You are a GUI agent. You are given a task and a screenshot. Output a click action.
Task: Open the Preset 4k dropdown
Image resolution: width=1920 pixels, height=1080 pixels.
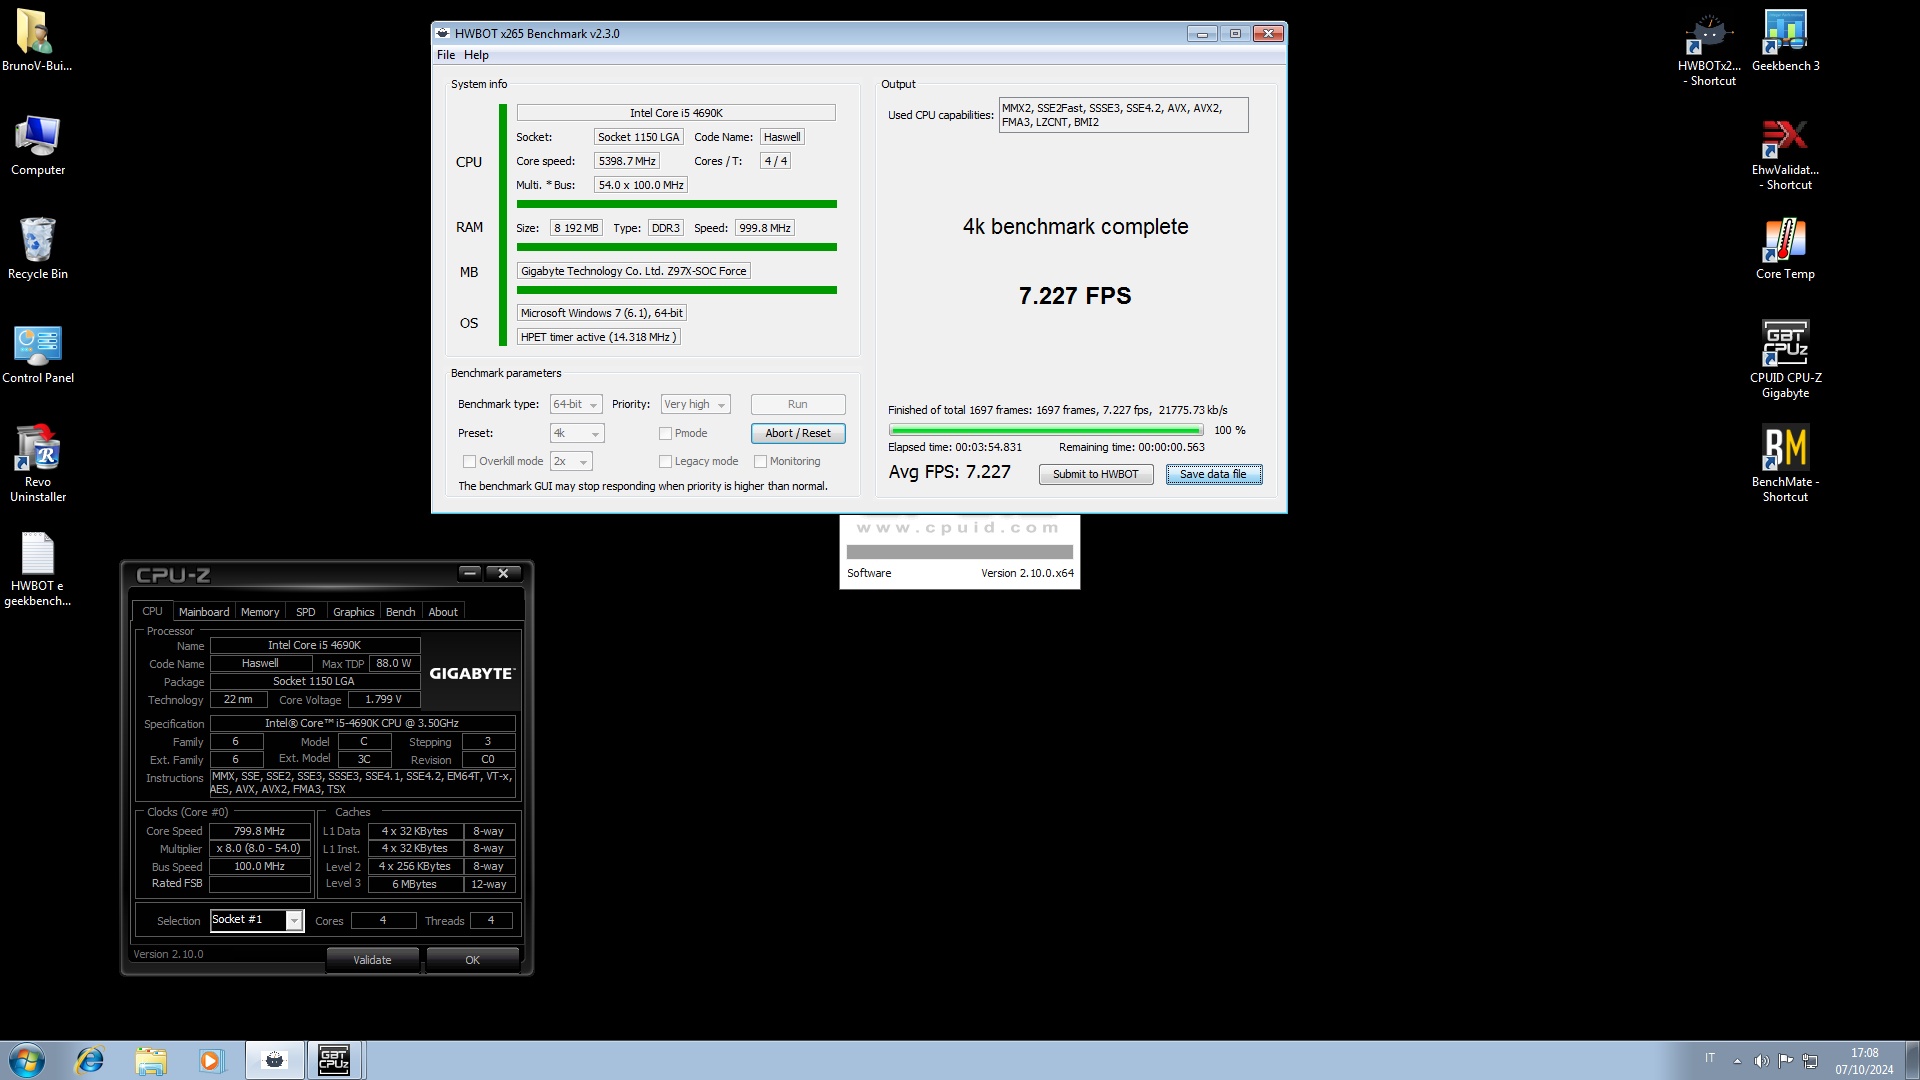pos(577,433)
